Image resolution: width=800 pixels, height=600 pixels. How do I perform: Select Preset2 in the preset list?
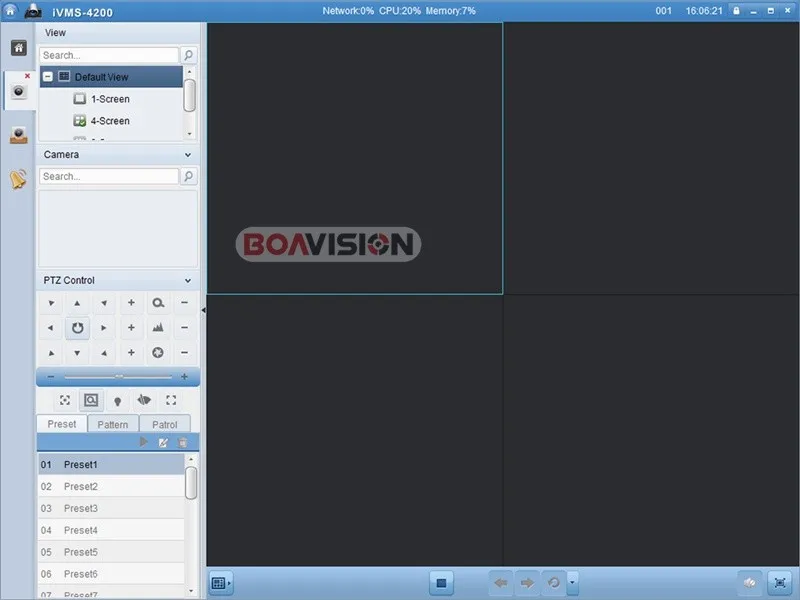click(x=111, y=486)
